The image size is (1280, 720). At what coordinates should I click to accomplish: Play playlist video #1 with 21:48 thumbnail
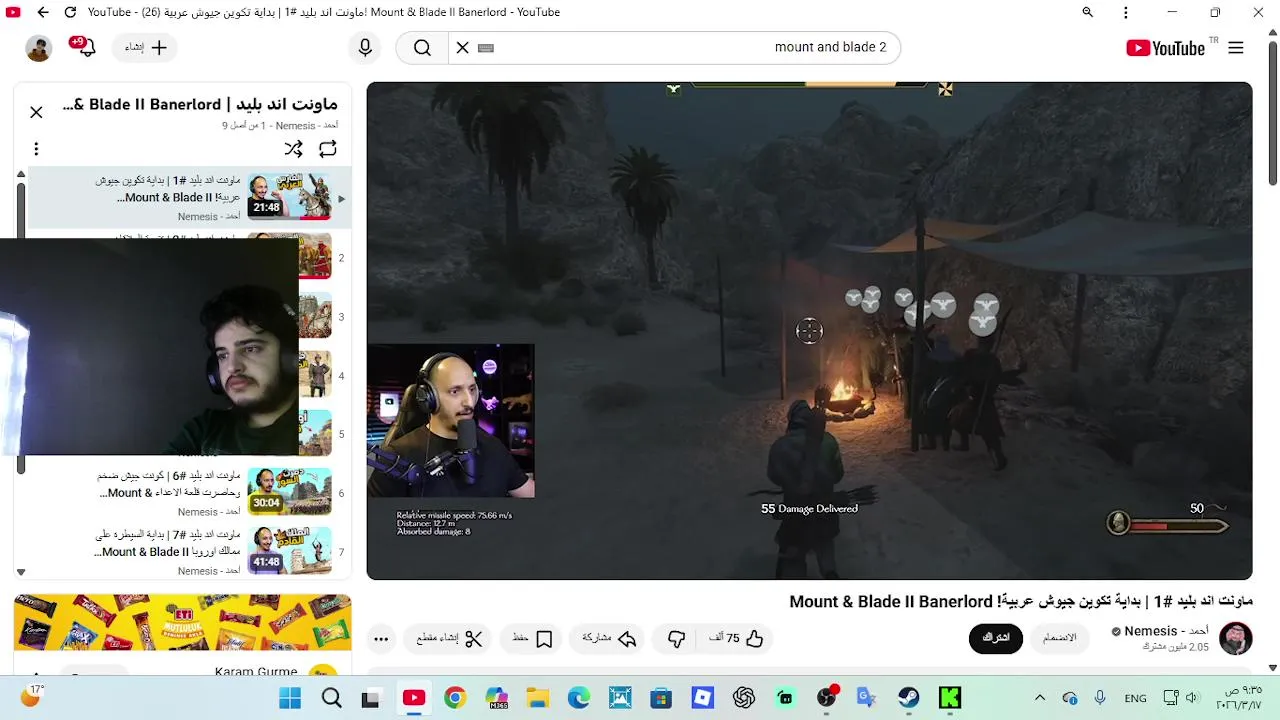pyautogui.click(x=289, y=197)
